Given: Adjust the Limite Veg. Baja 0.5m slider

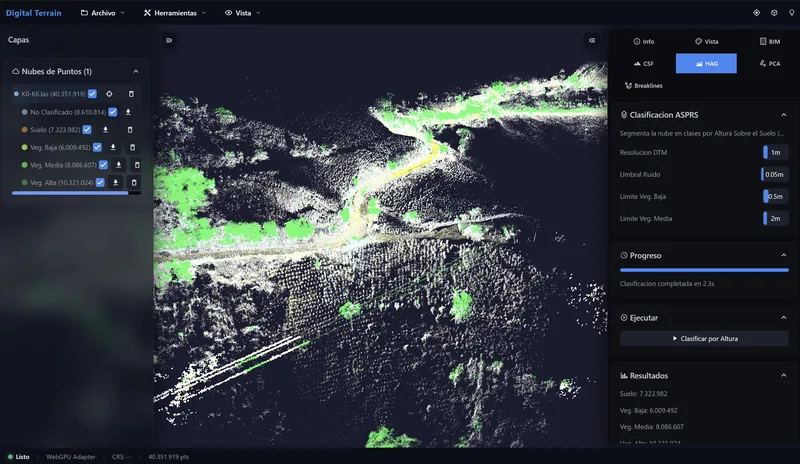Looking at the screenshot, I should 776,196.
